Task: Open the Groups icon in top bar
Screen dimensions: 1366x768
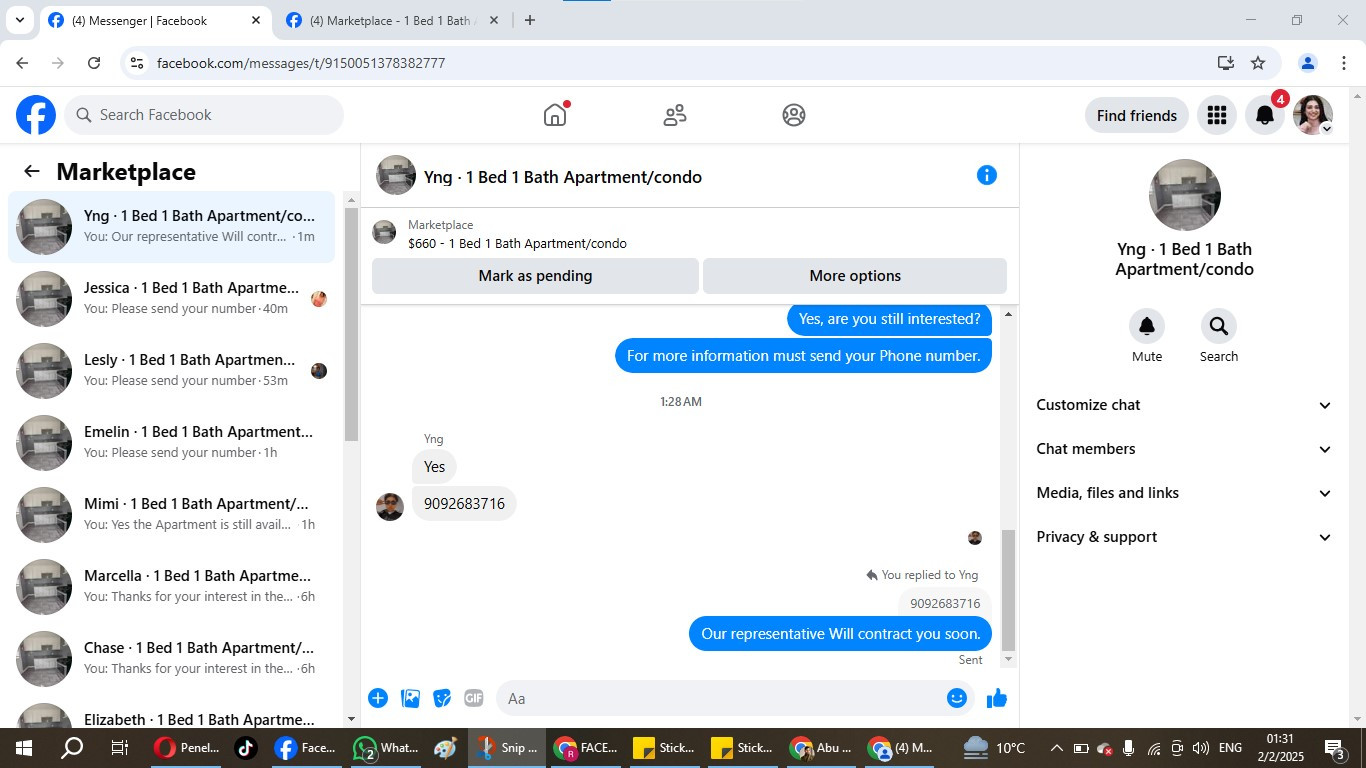Action: (794, 115)
